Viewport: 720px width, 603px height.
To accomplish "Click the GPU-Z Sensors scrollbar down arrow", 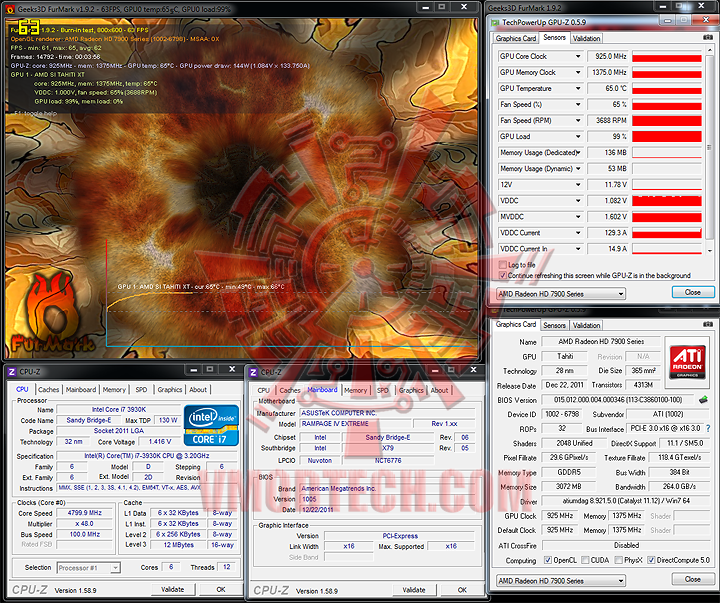I will click(709, 250).
